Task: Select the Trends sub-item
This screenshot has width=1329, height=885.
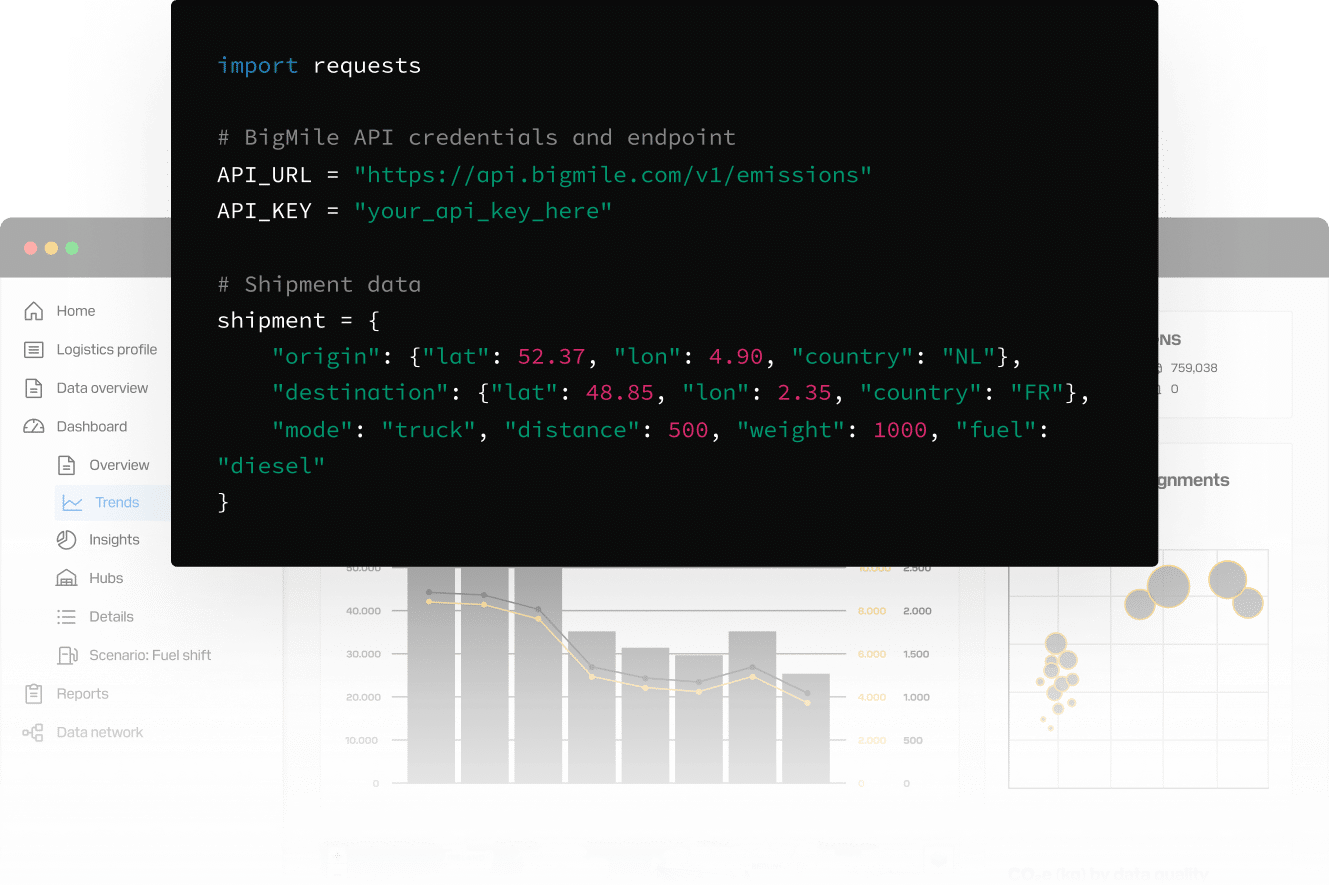Action: click(117, 502)
